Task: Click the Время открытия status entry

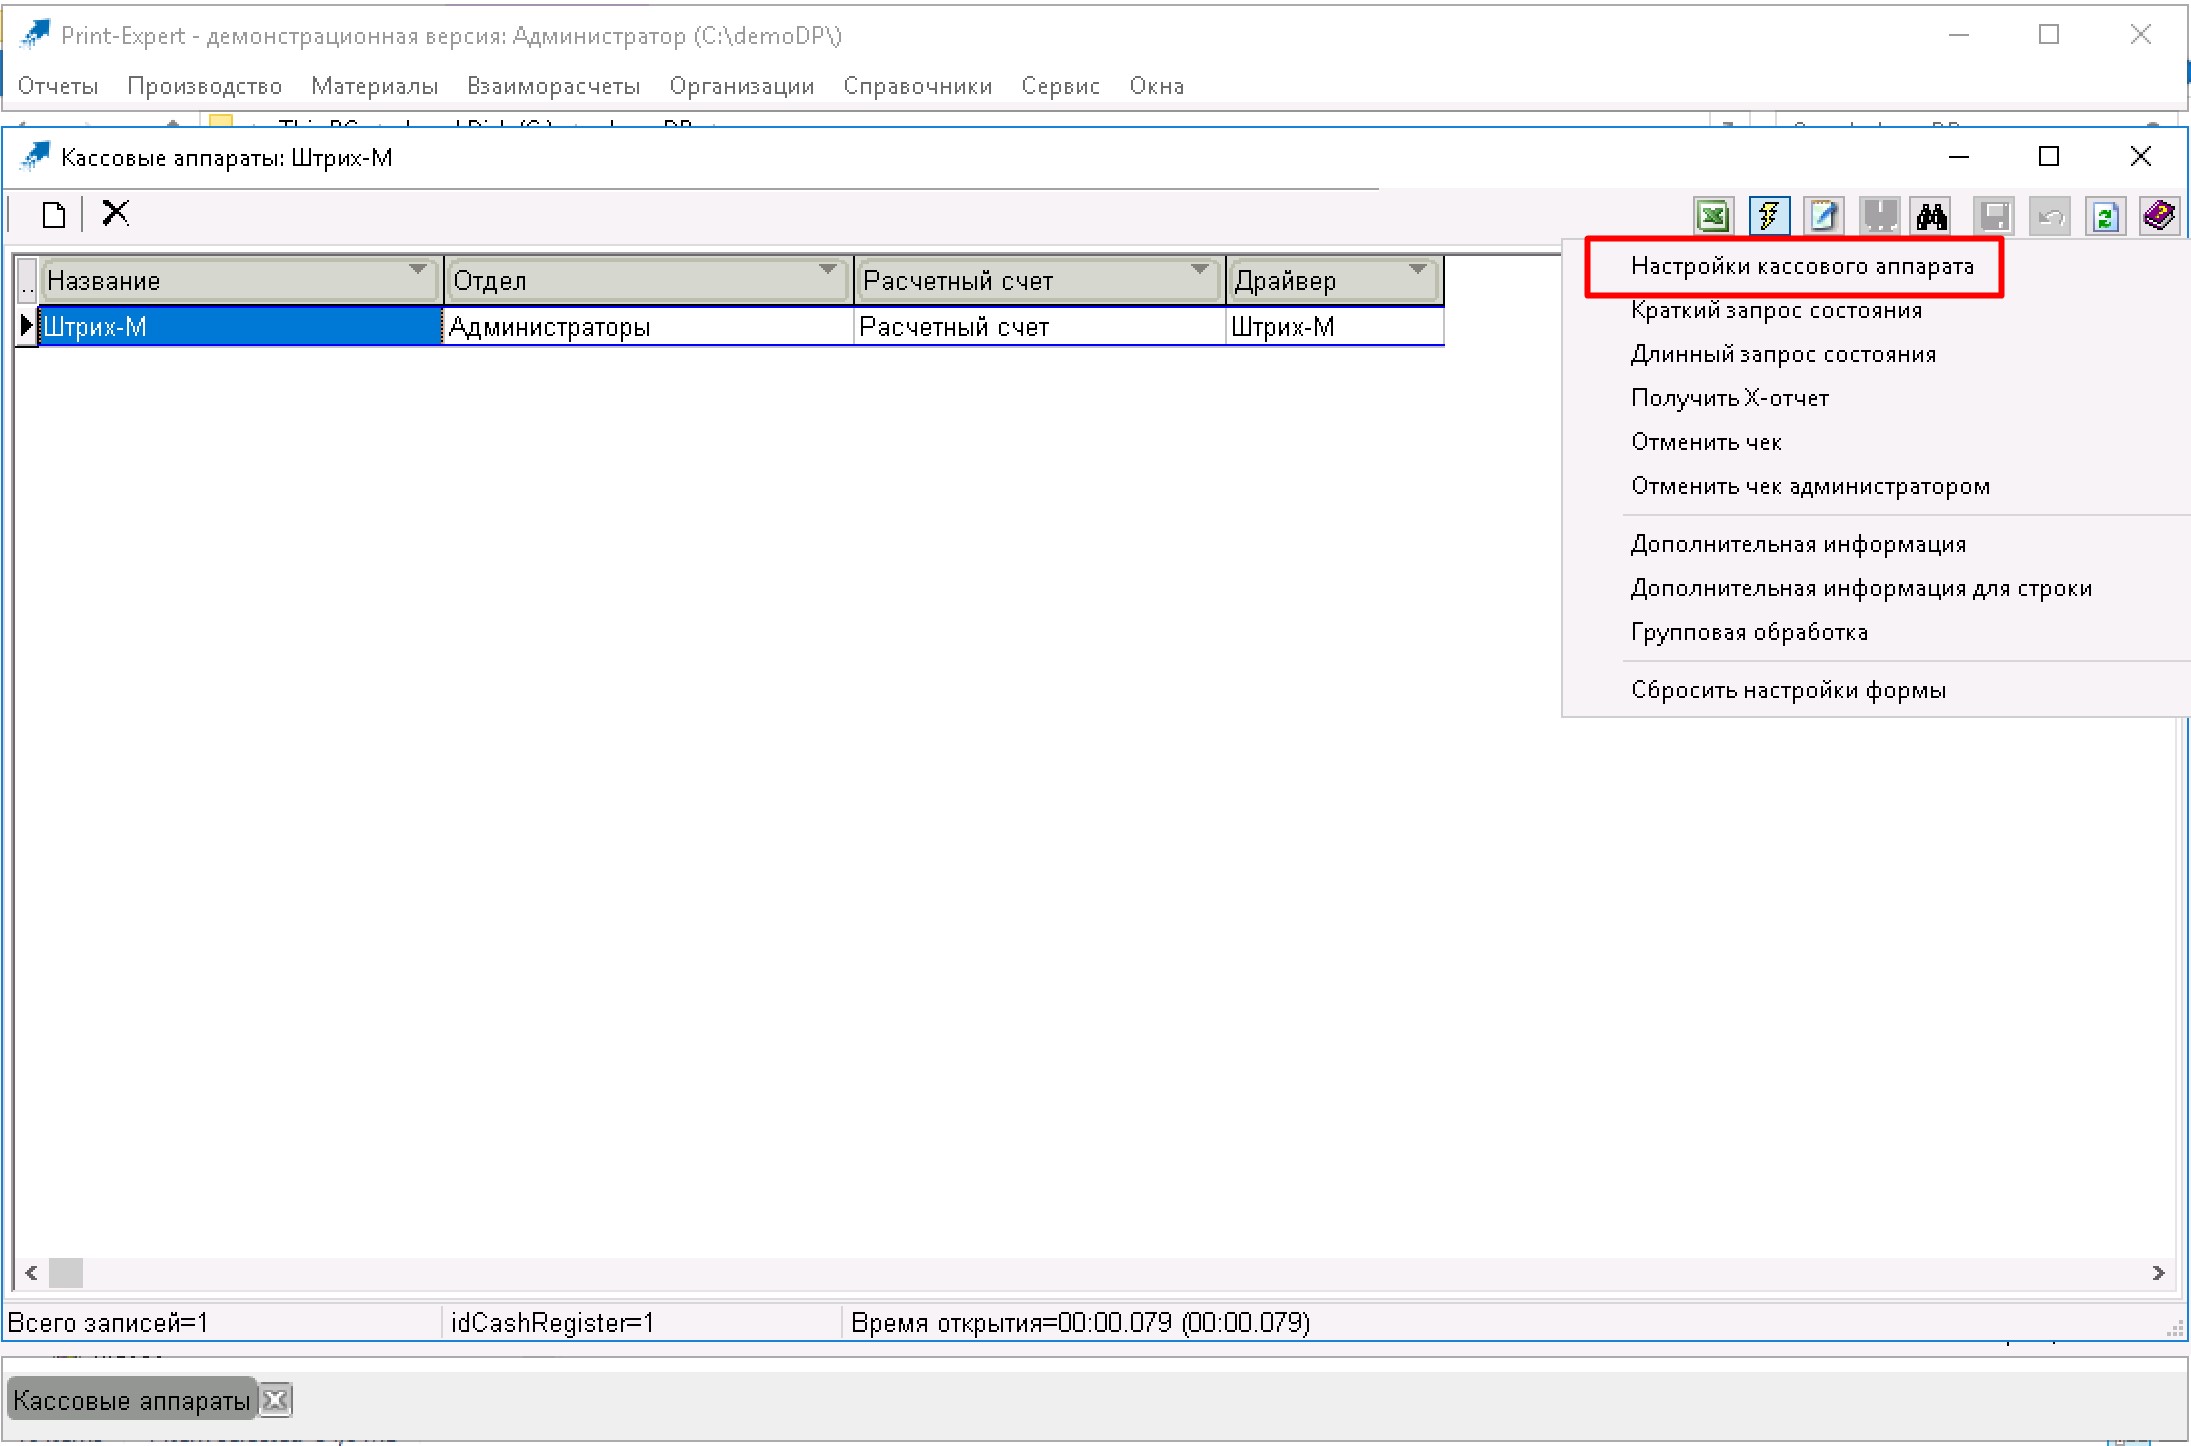Action: (1080, 1323)
